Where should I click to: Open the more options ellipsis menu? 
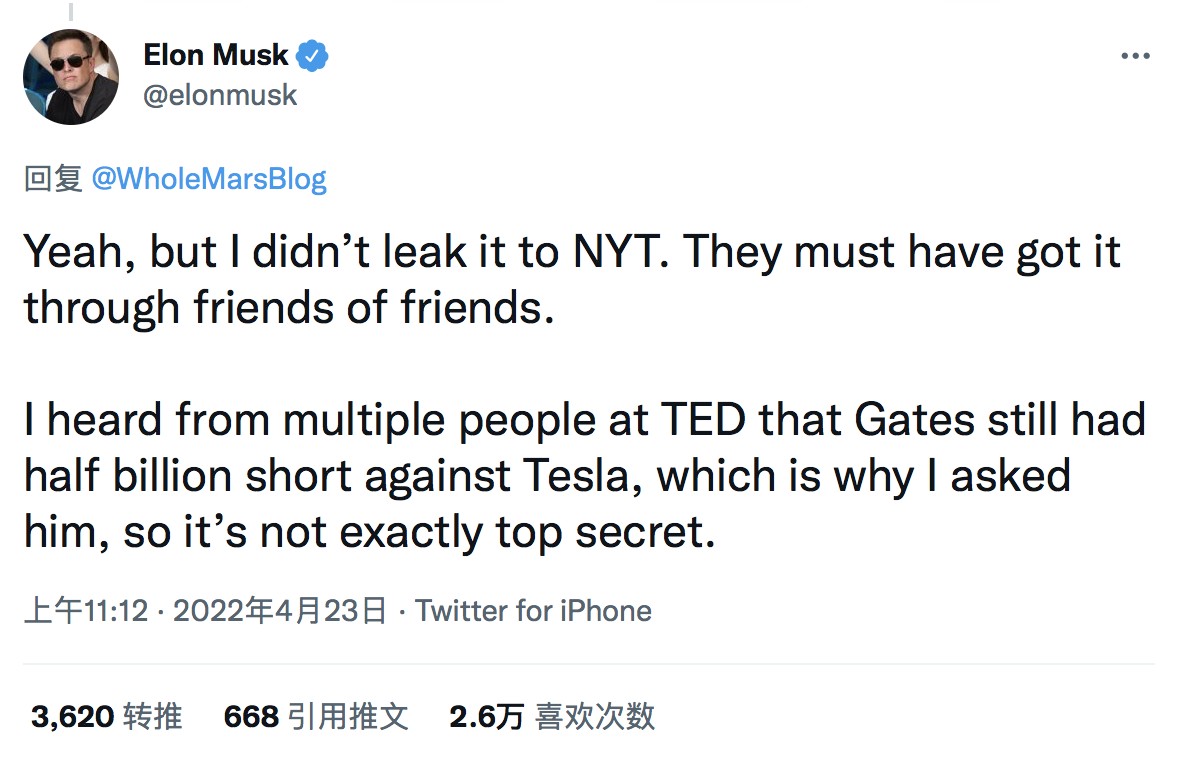click(x=1135, y=56)
